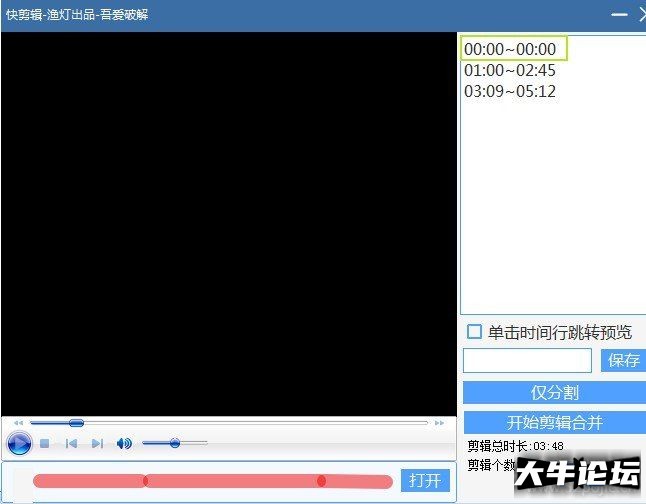Stop playback with the square stop button

point(44,443)
